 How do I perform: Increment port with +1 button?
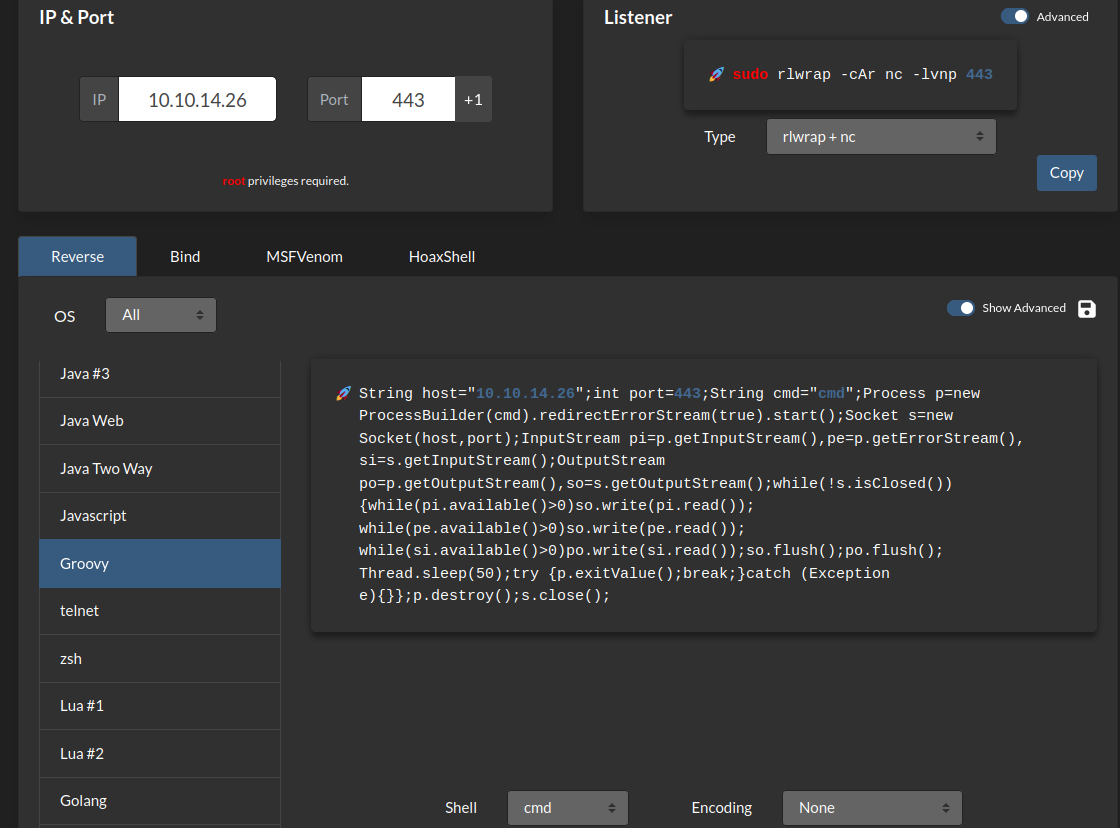click(474, 99)
